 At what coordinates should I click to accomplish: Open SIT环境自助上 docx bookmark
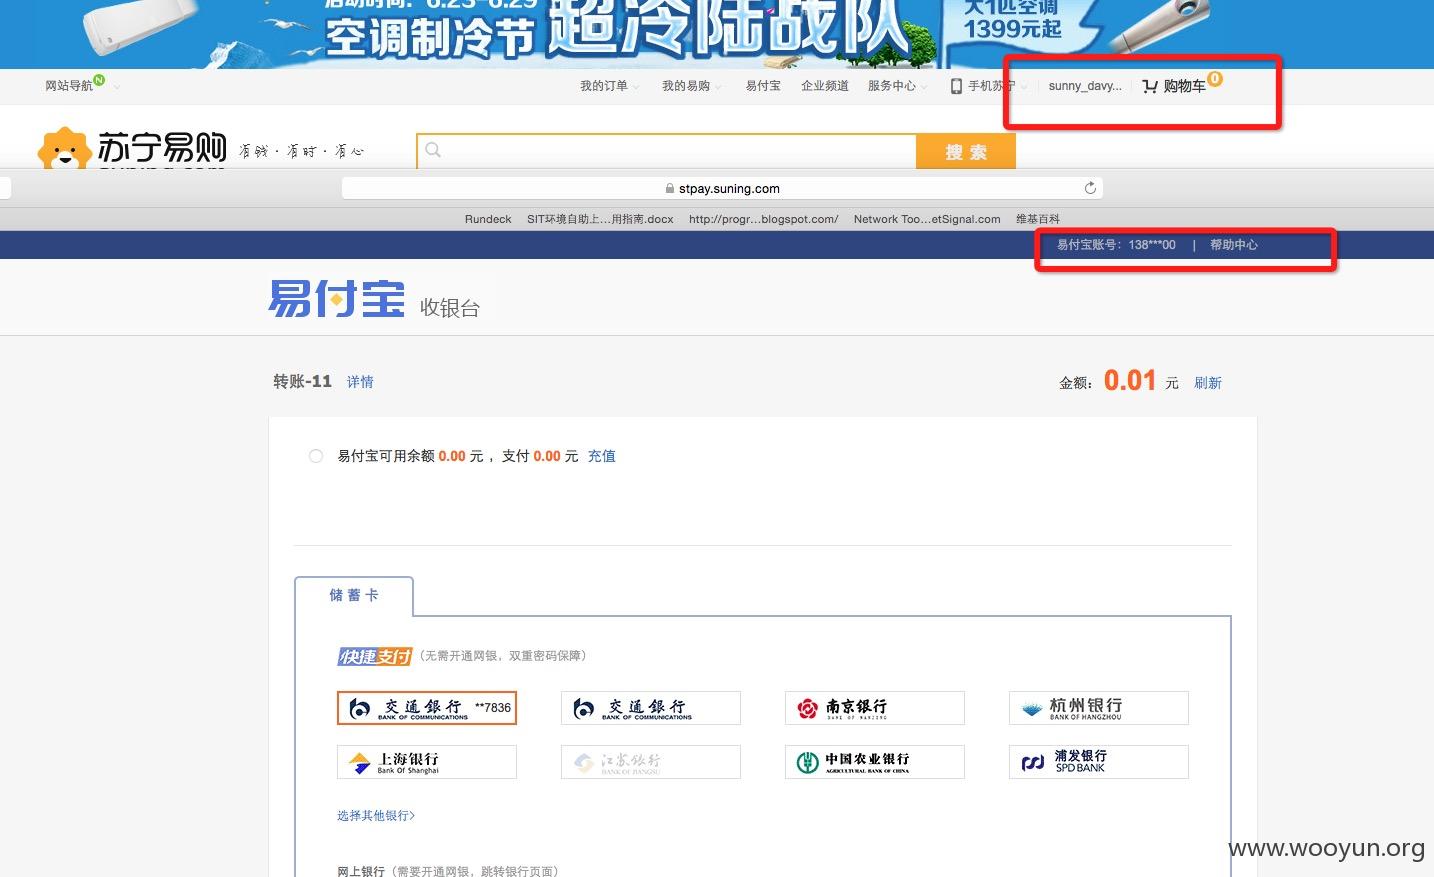click(600, 219)
